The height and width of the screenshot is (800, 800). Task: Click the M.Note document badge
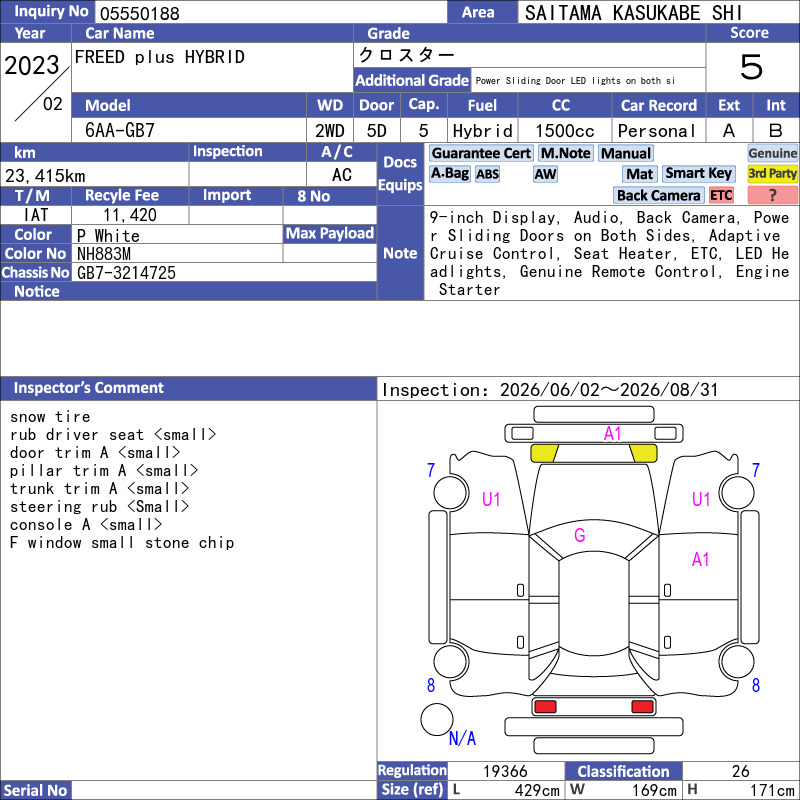pos(565,153)
